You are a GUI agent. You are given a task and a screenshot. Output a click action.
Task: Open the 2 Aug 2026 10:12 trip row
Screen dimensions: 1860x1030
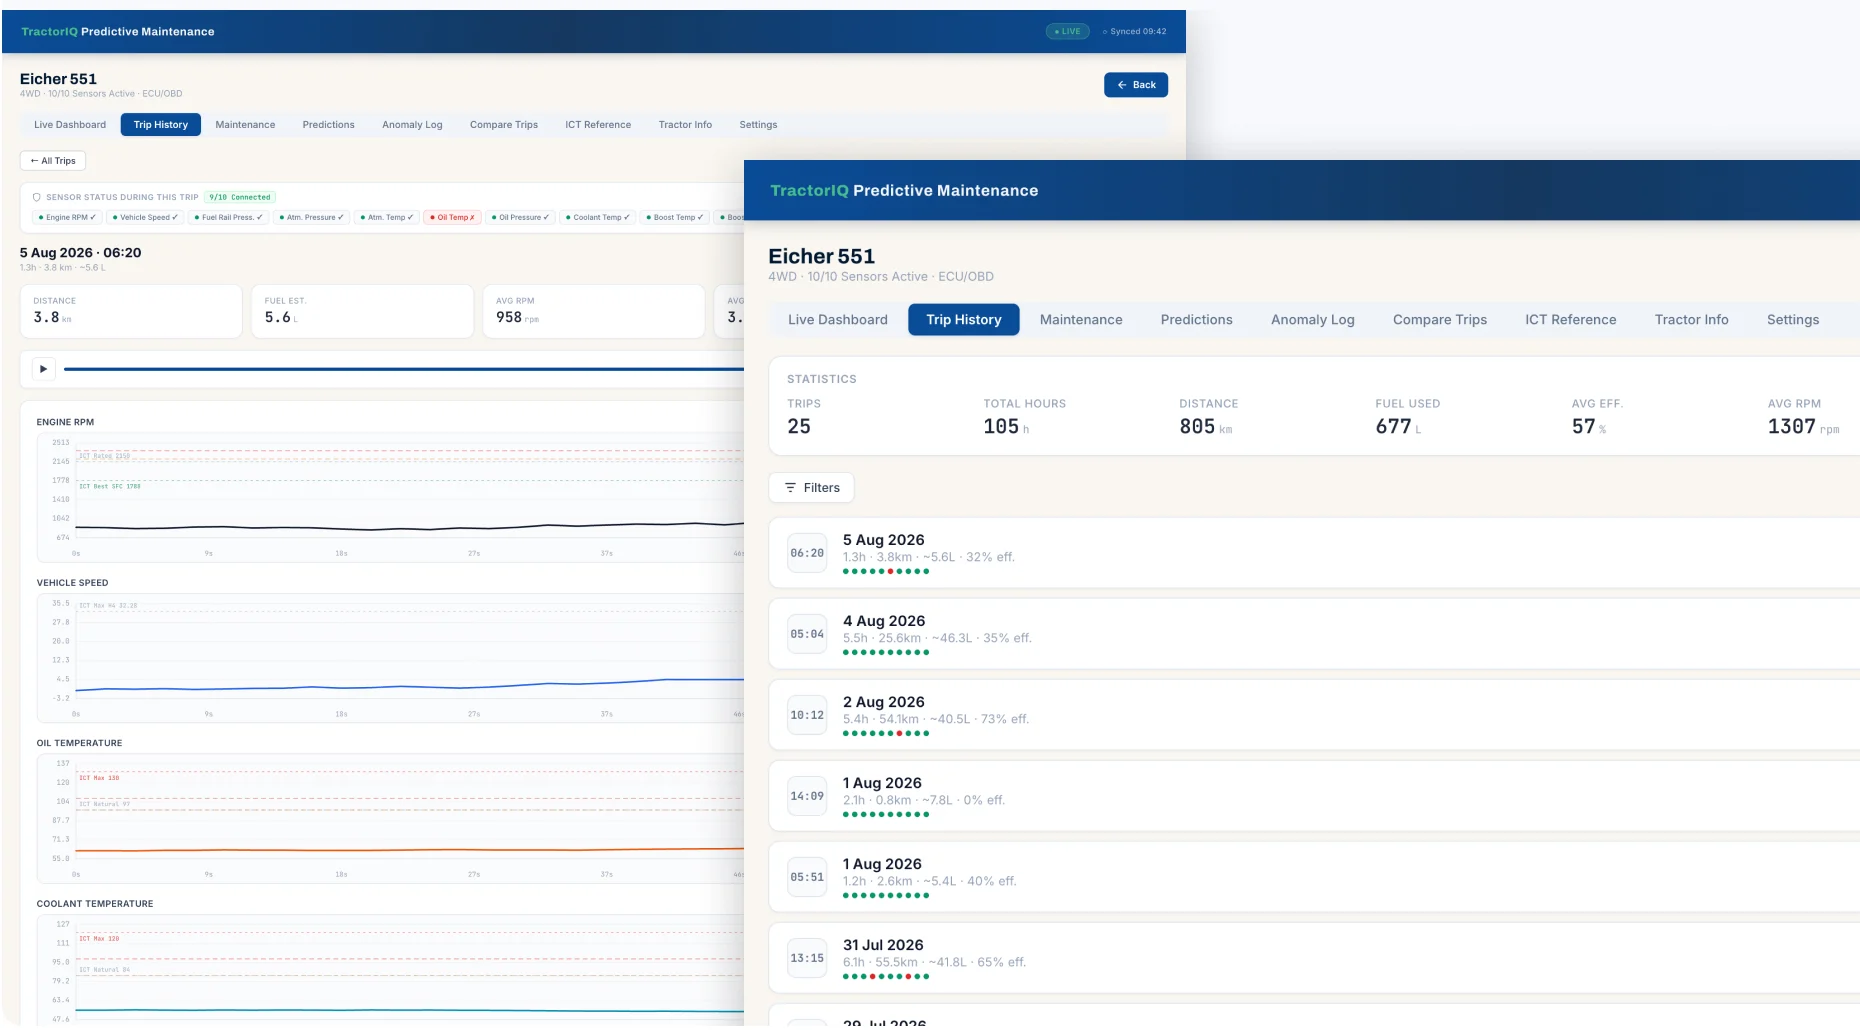[x=1314, y=715]
